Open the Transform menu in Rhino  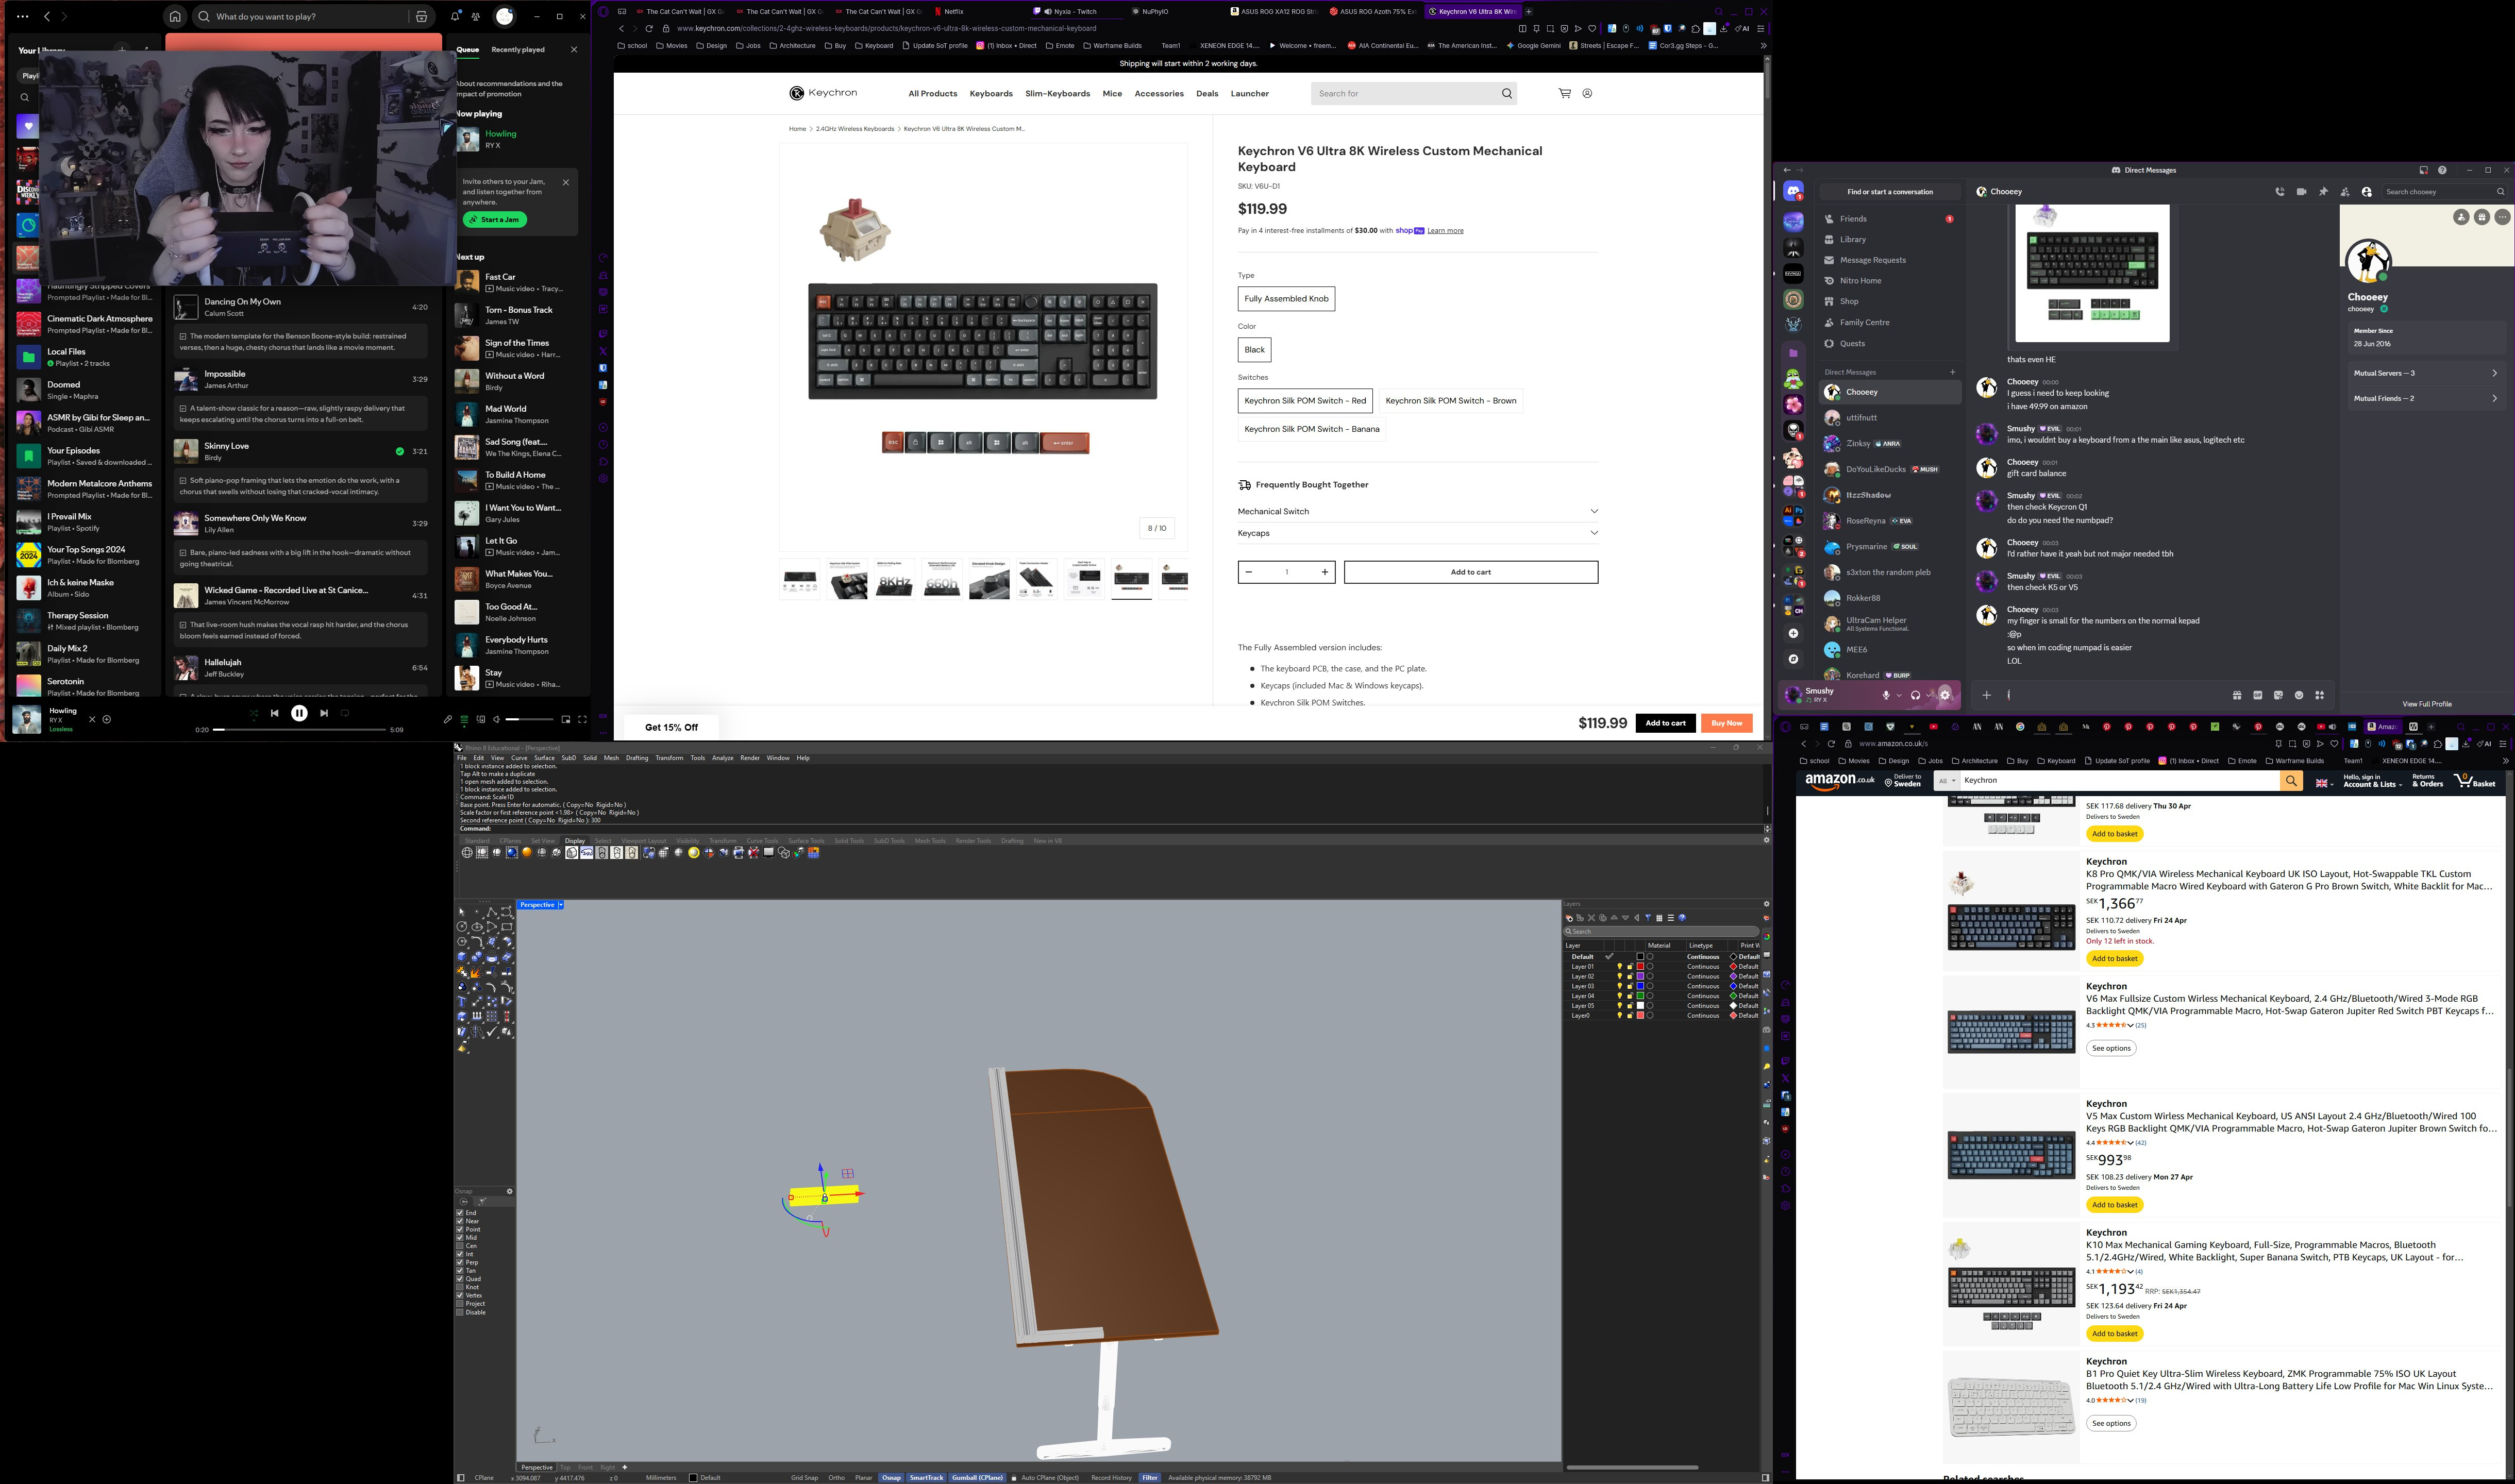tap(669, 758)
